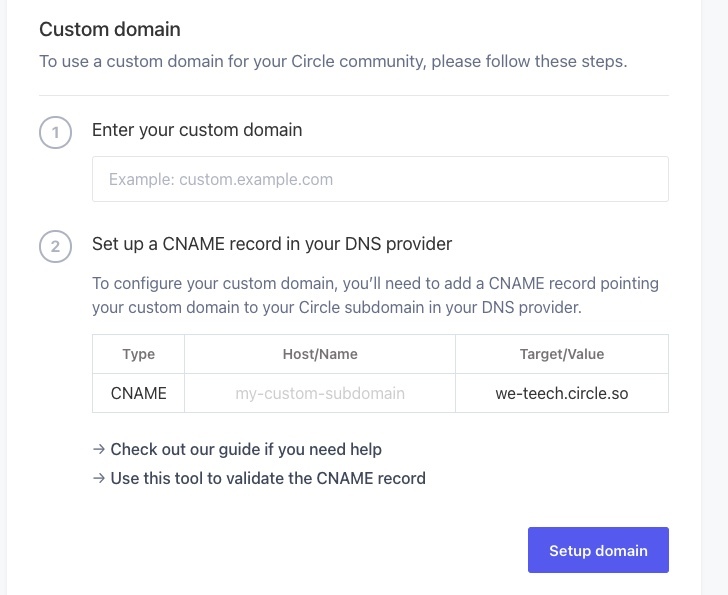Select the we-teech.circle.so target value

pos(562,394)
